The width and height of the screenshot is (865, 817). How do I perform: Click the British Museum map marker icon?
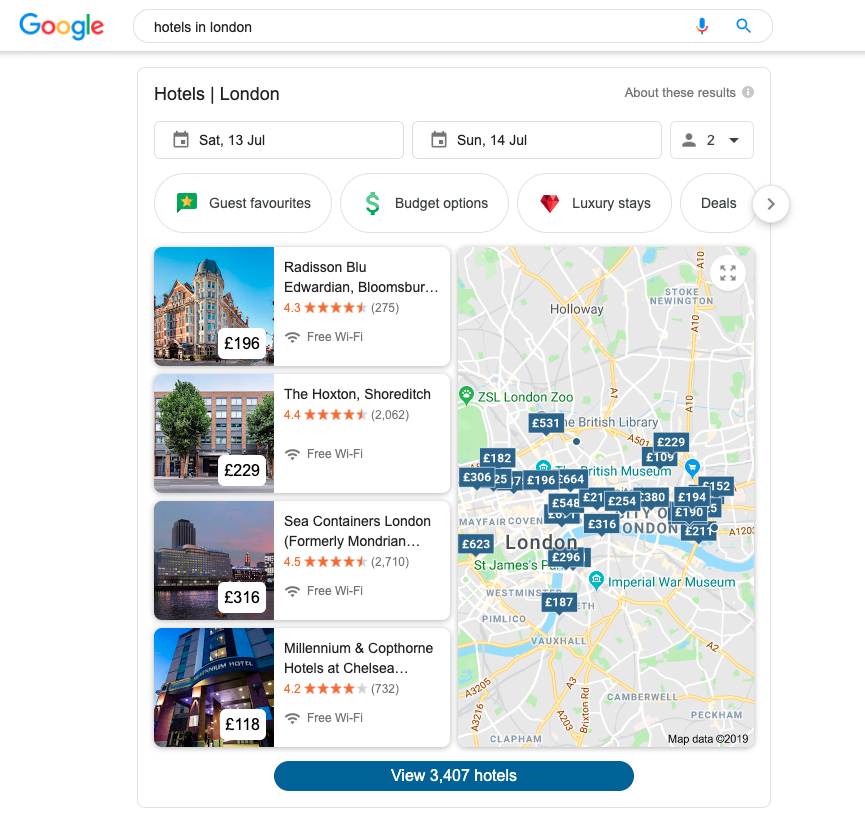[x=543, y=466]
